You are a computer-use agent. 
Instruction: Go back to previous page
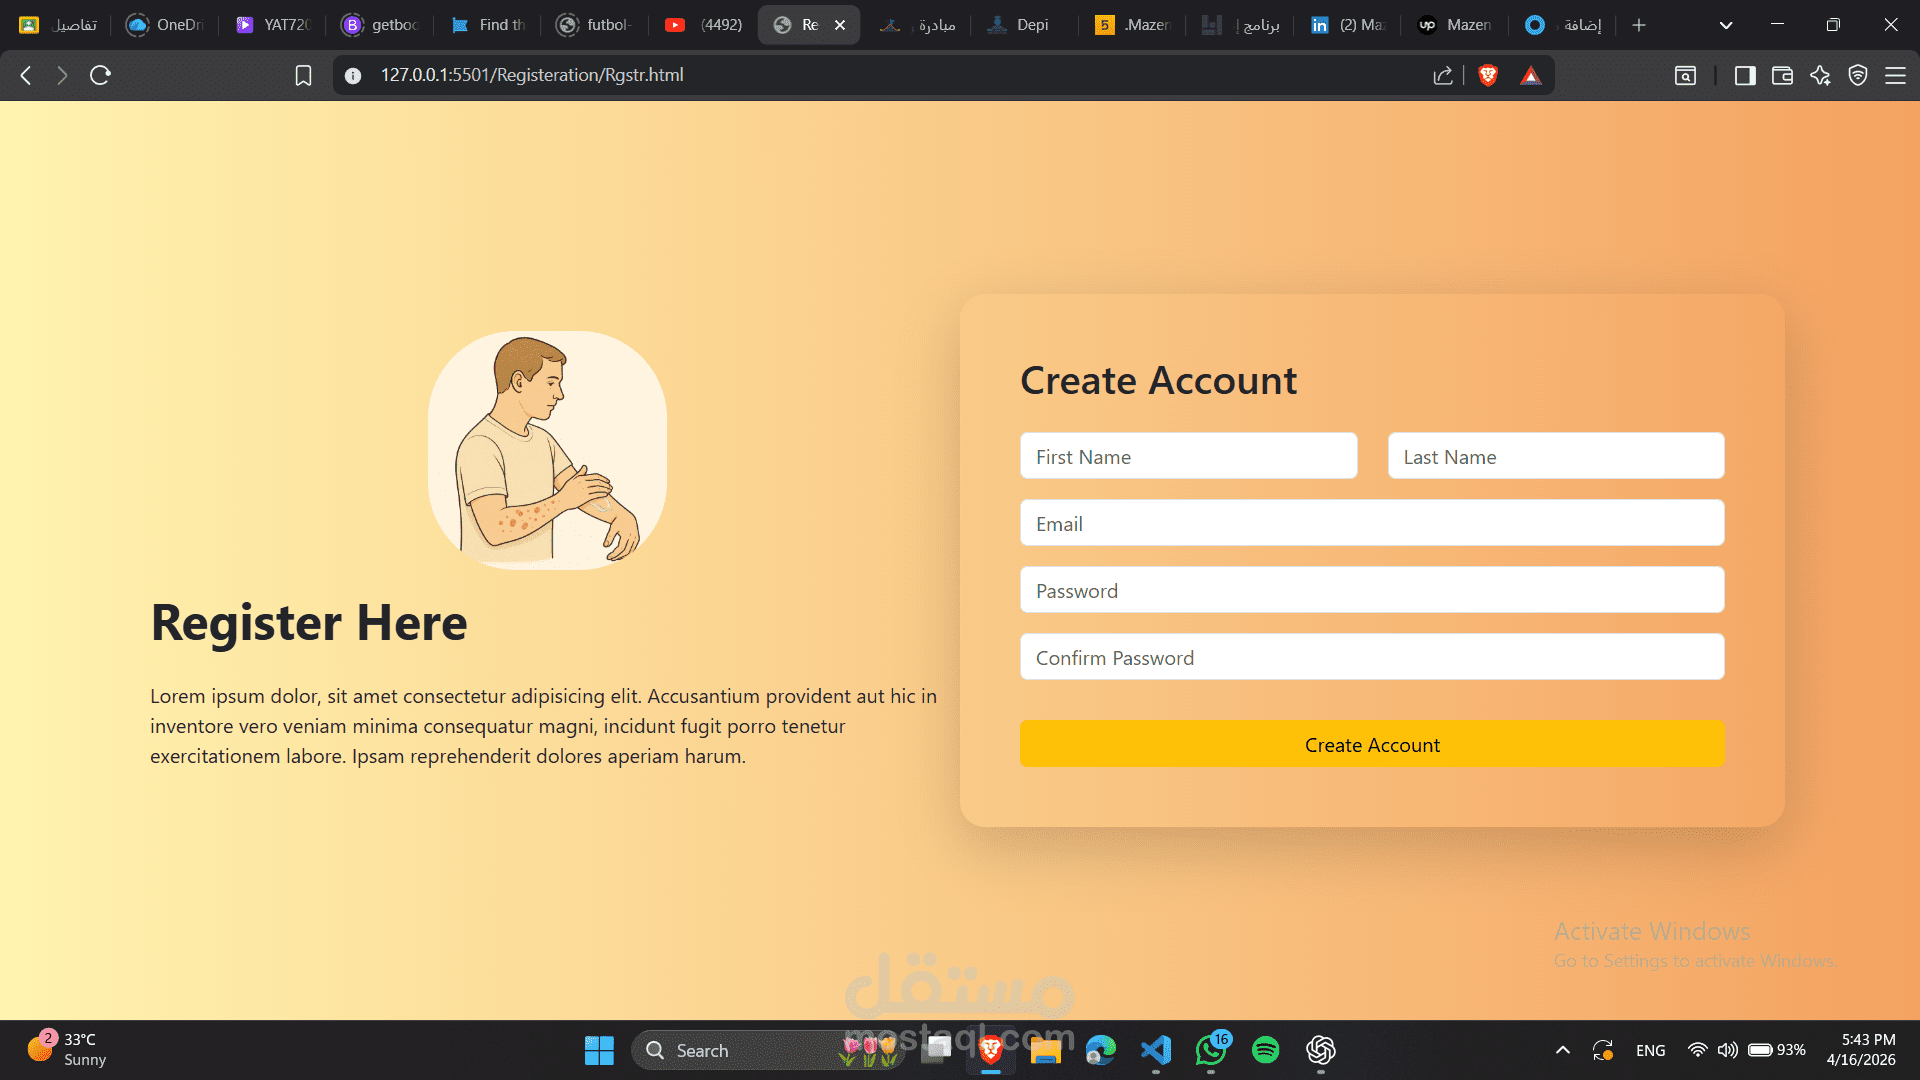(26, 75)
